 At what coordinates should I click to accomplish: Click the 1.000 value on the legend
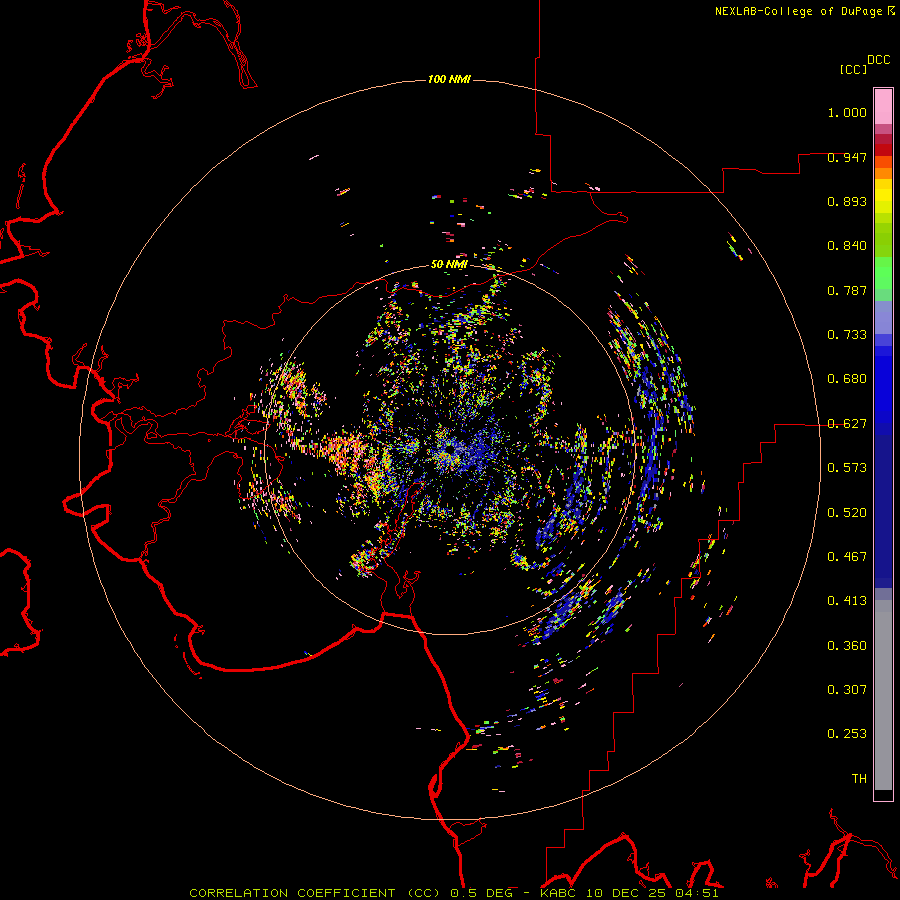coord(847,112)
